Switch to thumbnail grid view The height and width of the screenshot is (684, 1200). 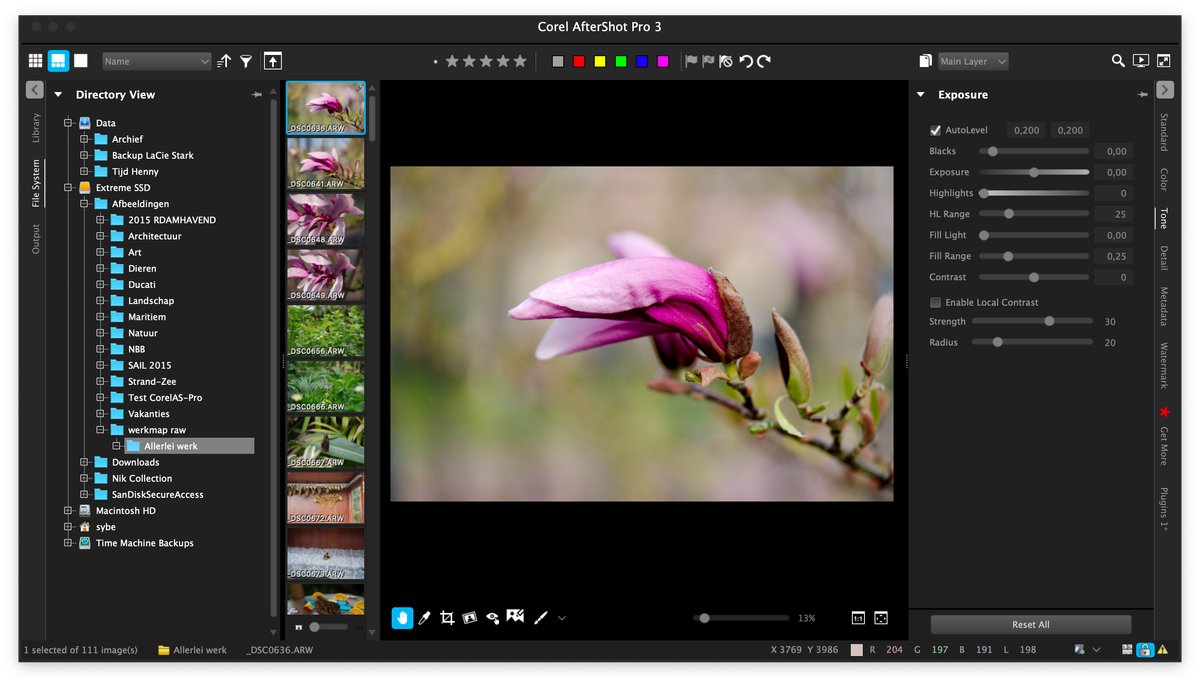35,61
